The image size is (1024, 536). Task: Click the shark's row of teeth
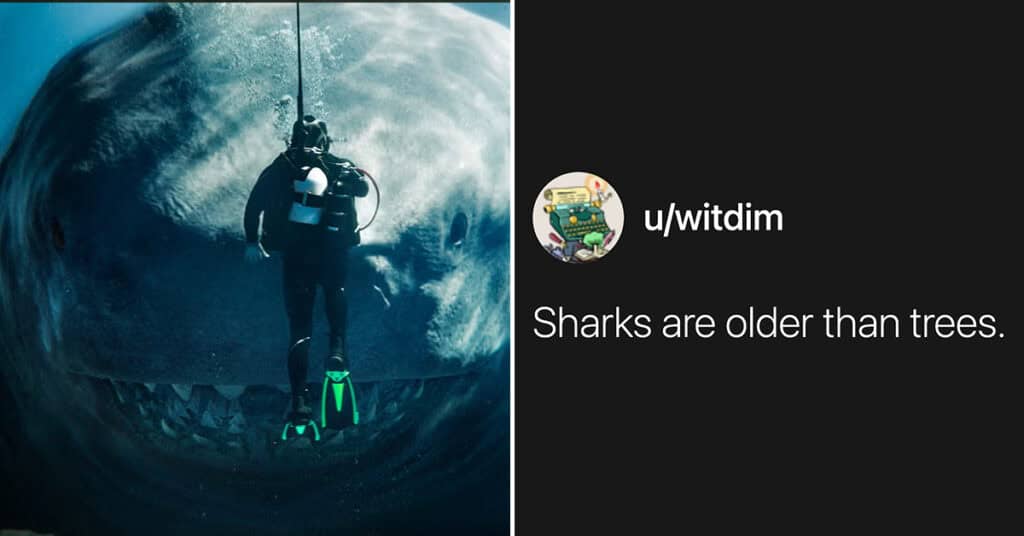[255, 411]
